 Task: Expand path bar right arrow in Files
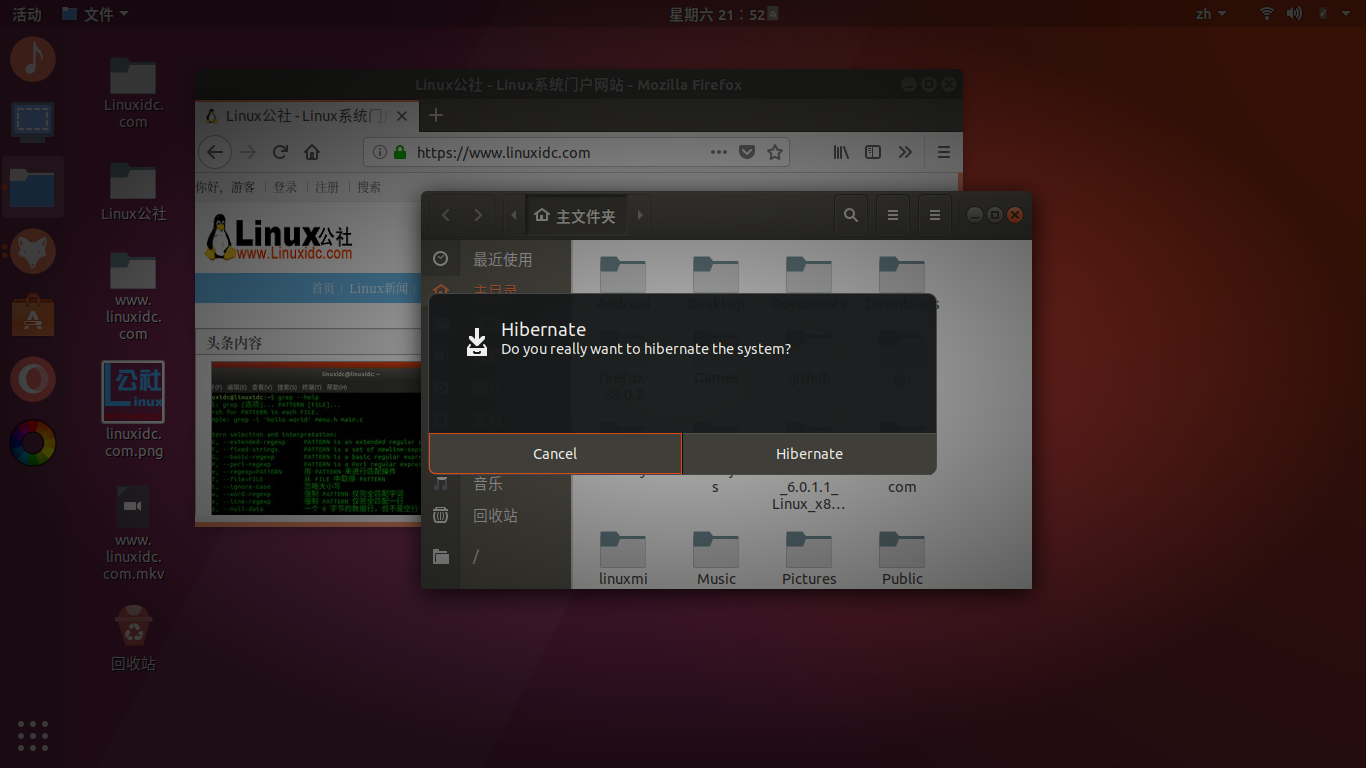[640, 215]
